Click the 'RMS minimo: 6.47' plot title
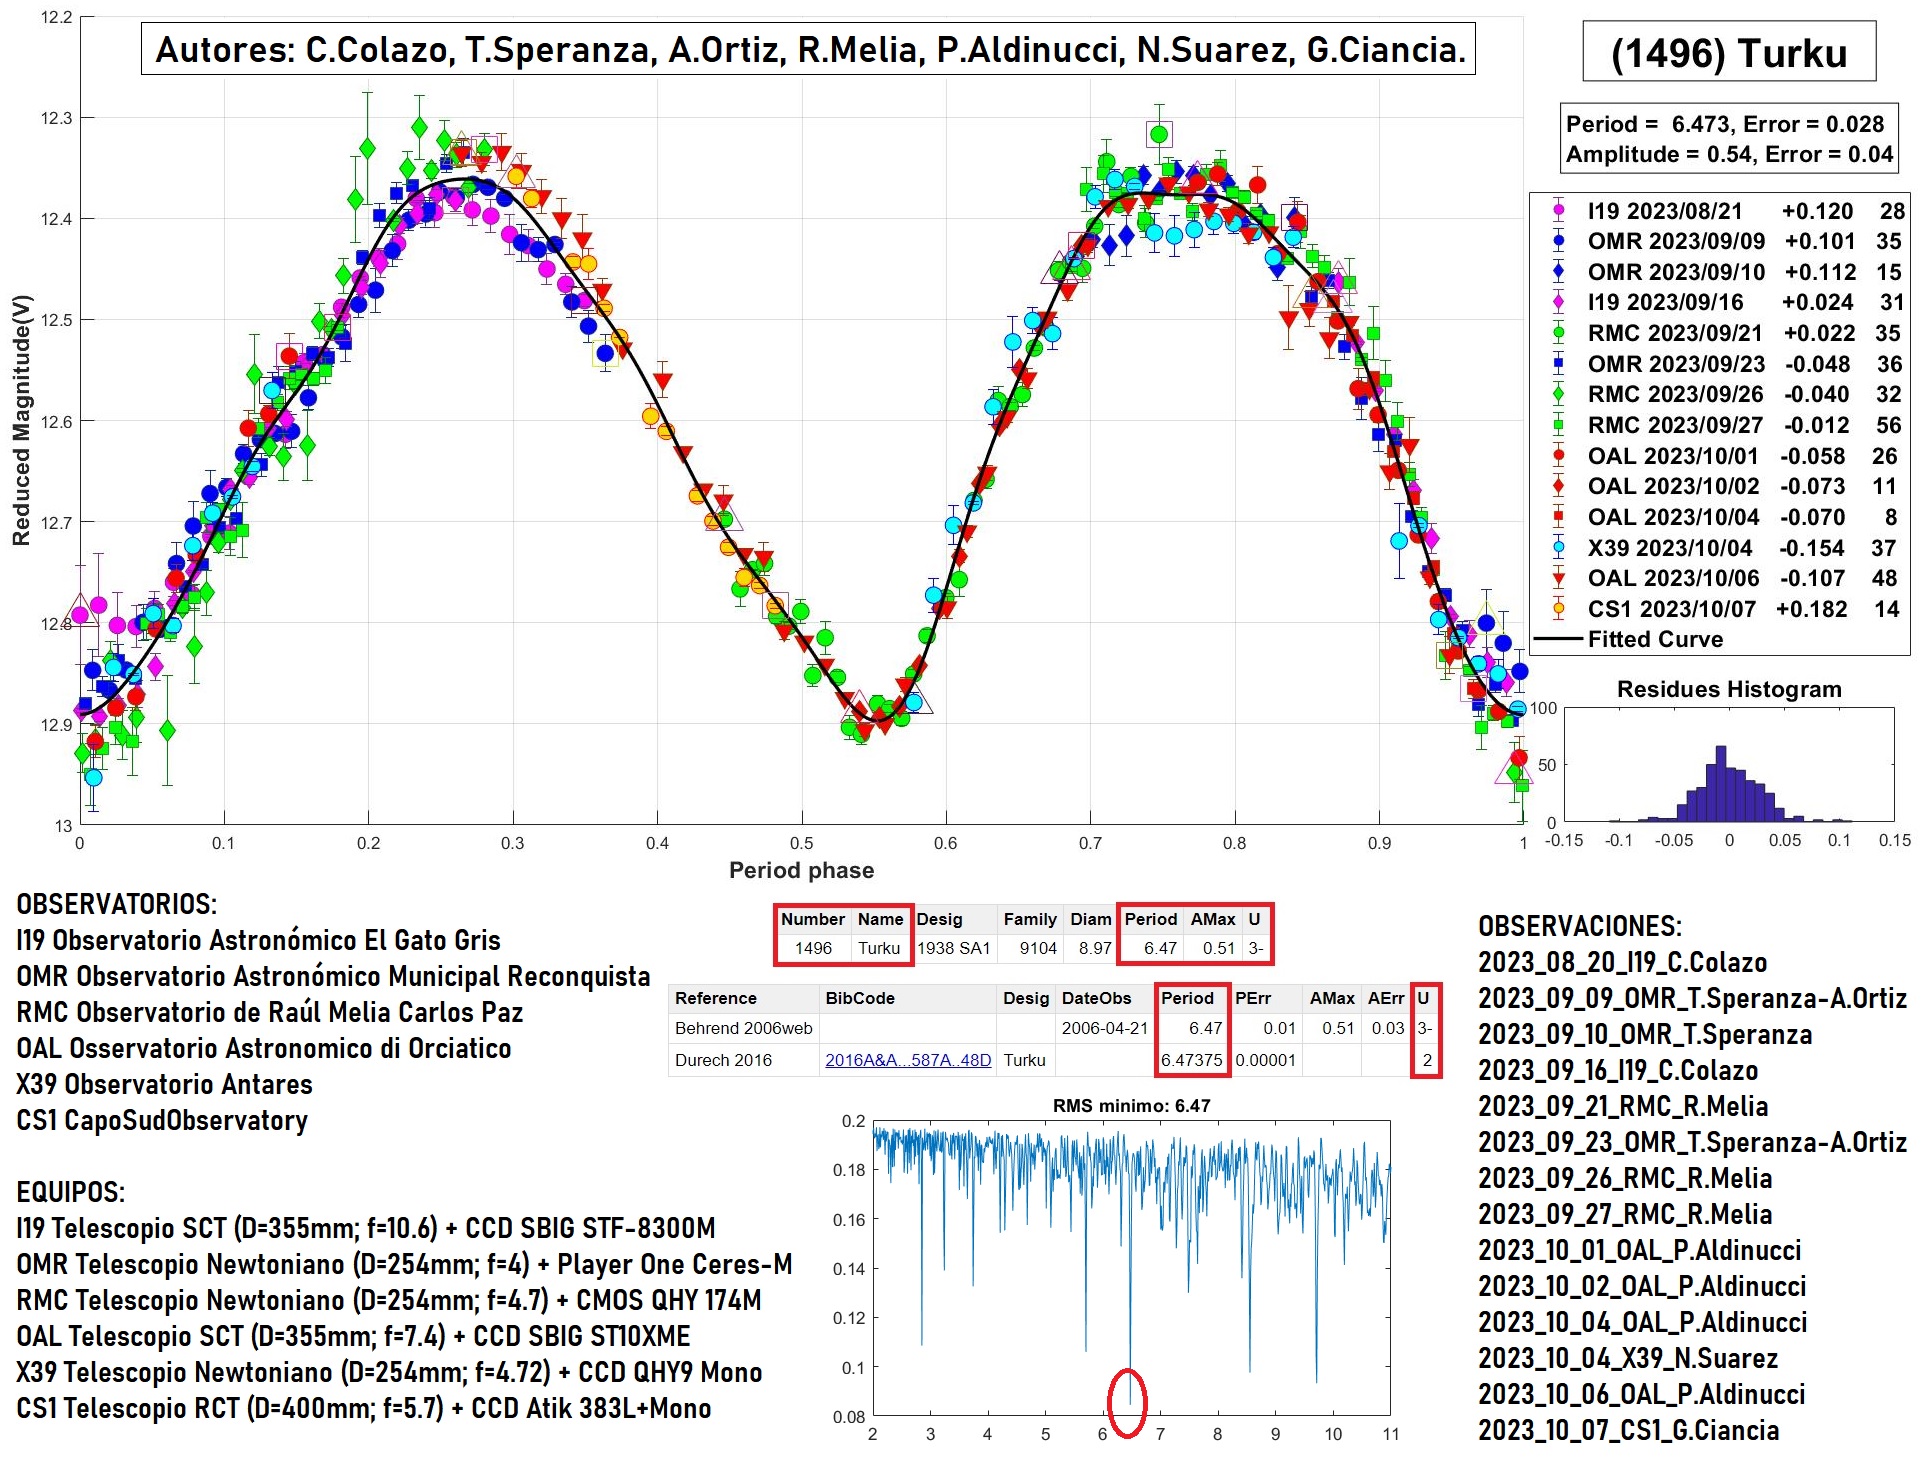Viewport: 1928px width, 1465px height. pyautogui.click(x=1131, y=1106)
